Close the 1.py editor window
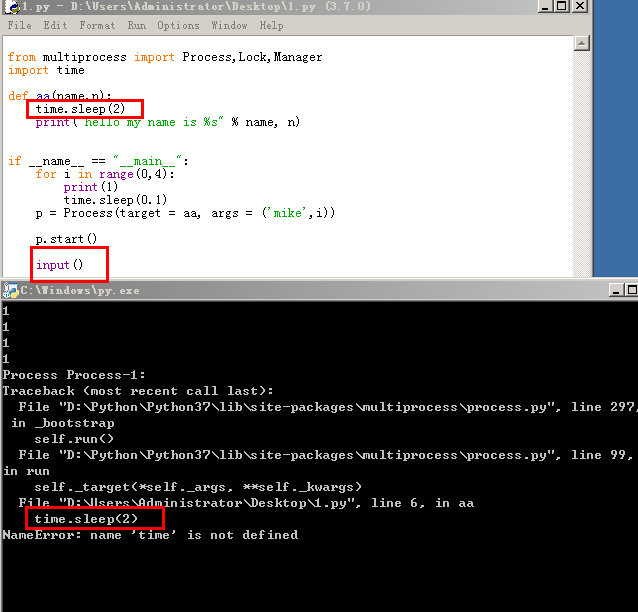This screenshot has width=638, height=612. pyautogui.click(x=581, y=7)
